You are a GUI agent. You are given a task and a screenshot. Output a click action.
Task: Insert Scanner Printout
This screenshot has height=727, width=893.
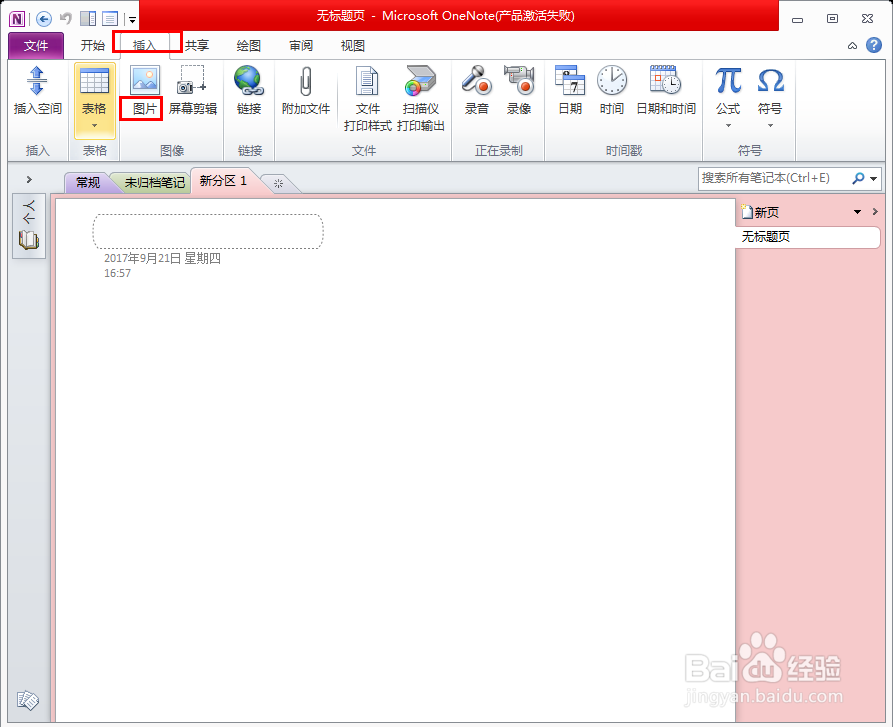point(420,98)
